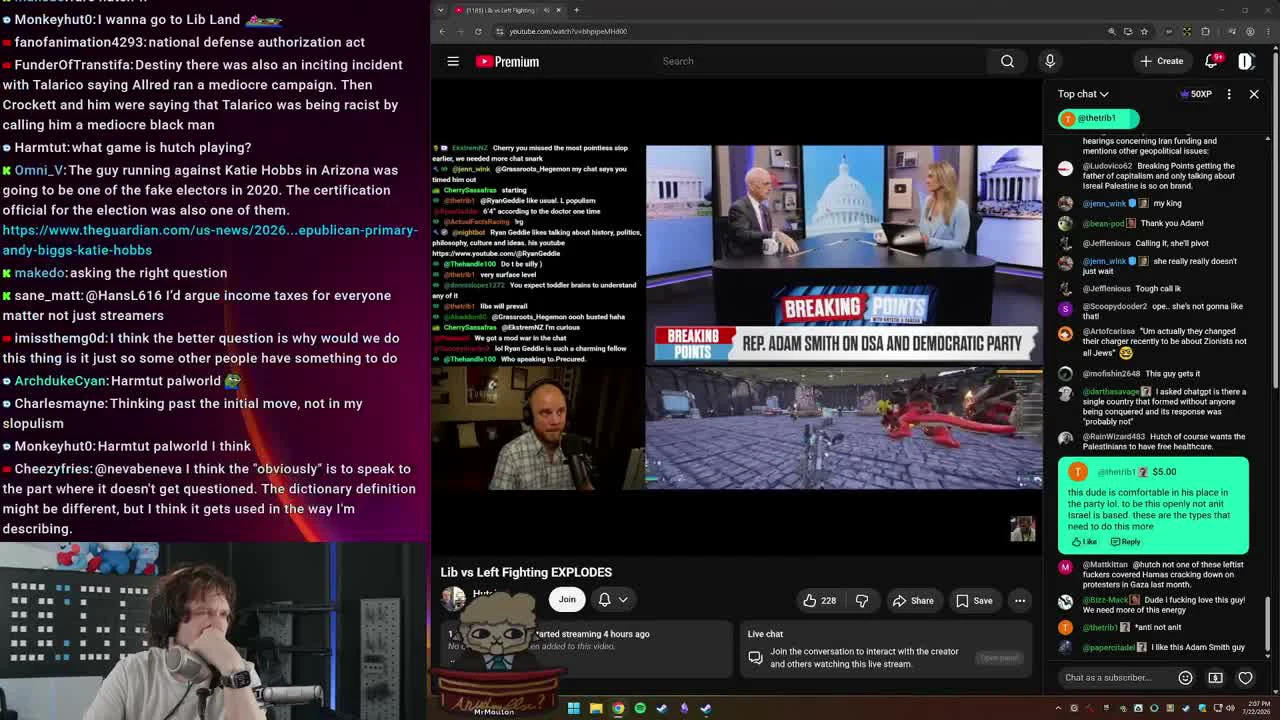Click the video player stream area

pos(737,317)
